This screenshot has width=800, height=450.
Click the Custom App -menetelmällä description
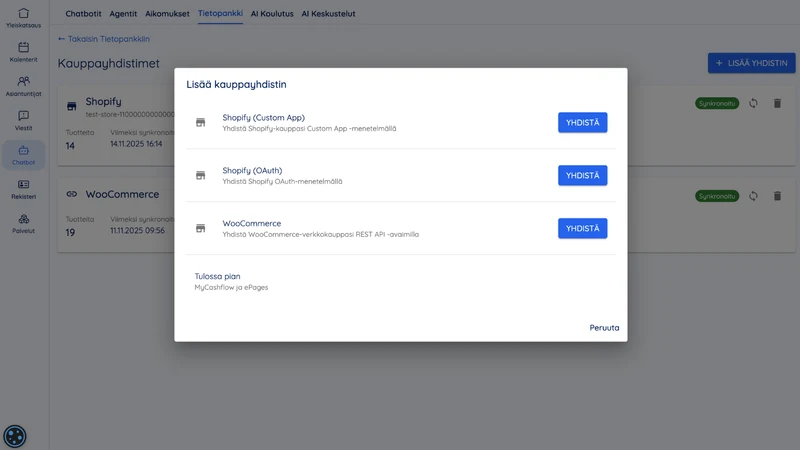(309, 129)
